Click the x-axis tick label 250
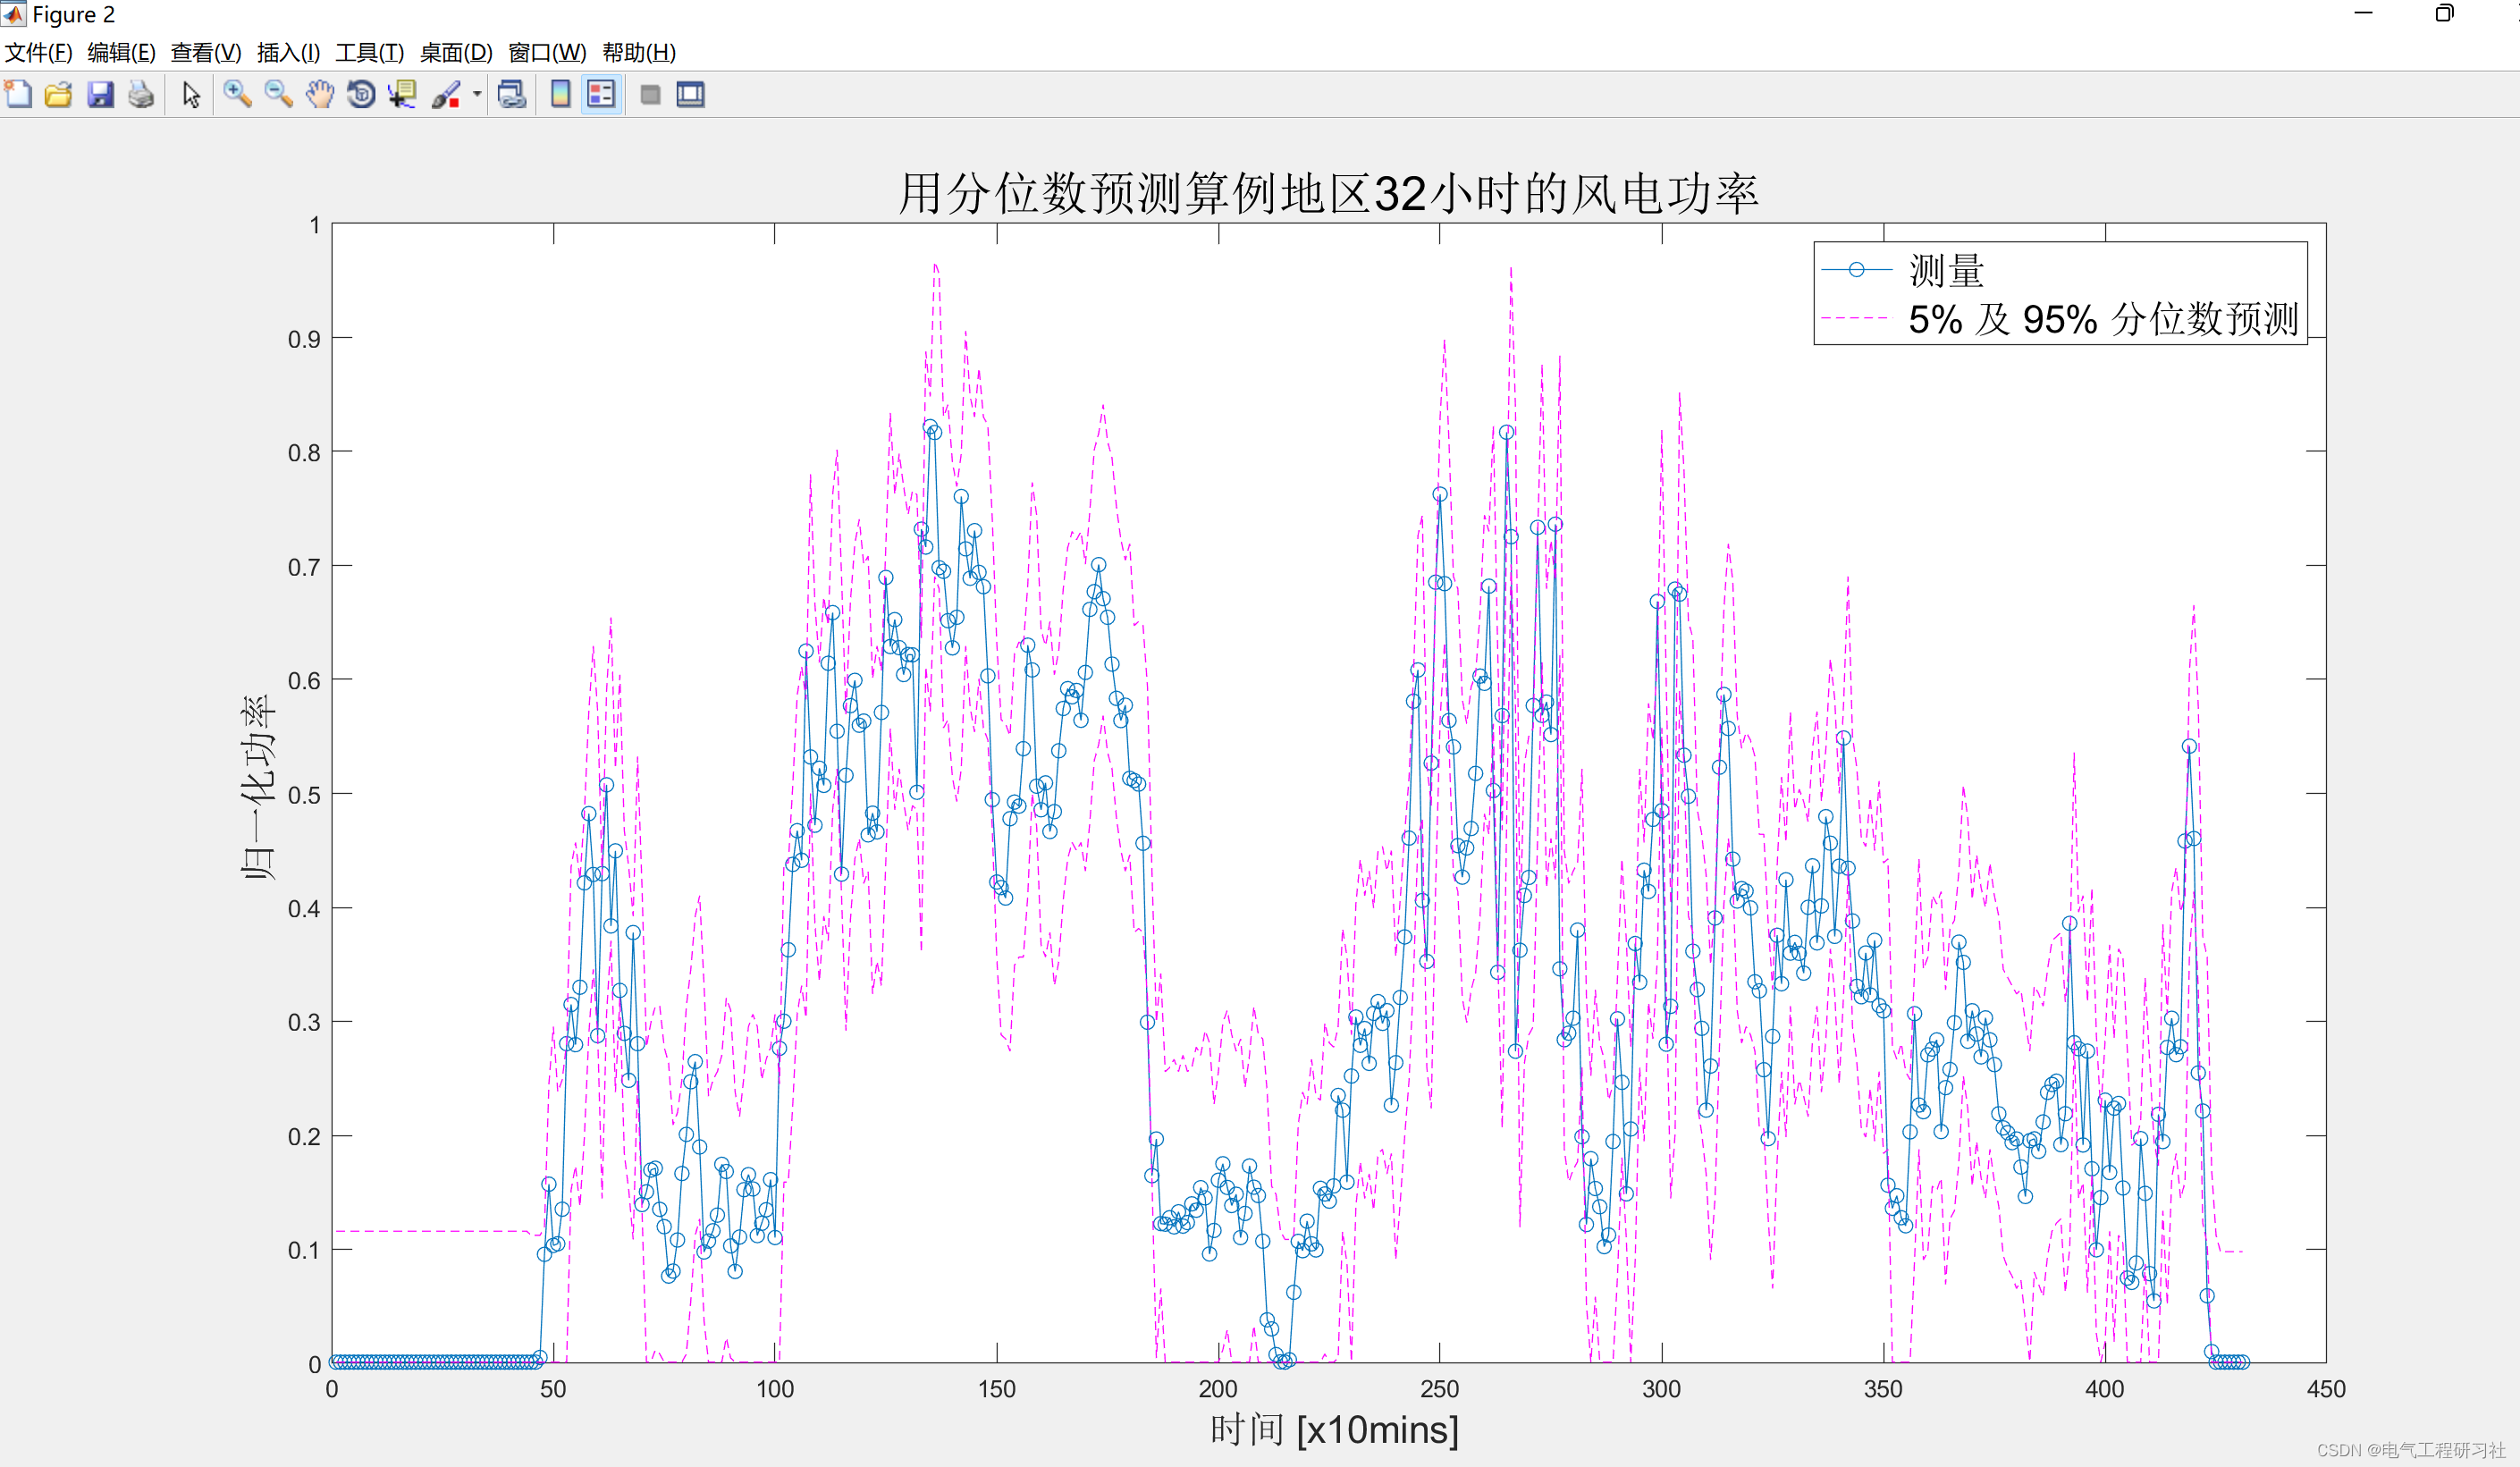Image resolution: width=2520 pixels, height=1467 pixels. click(1440, 1388)
